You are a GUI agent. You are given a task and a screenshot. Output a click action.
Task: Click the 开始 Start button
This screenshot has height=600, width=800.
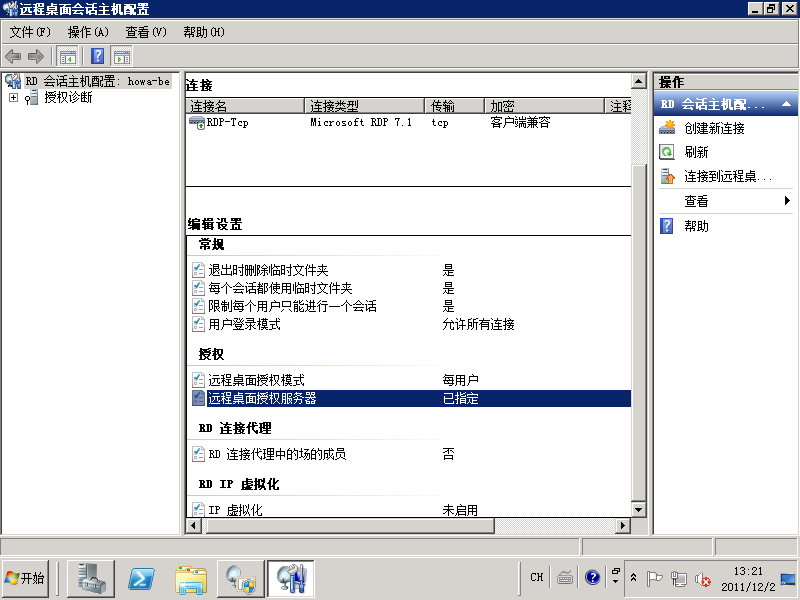point(26,578)
